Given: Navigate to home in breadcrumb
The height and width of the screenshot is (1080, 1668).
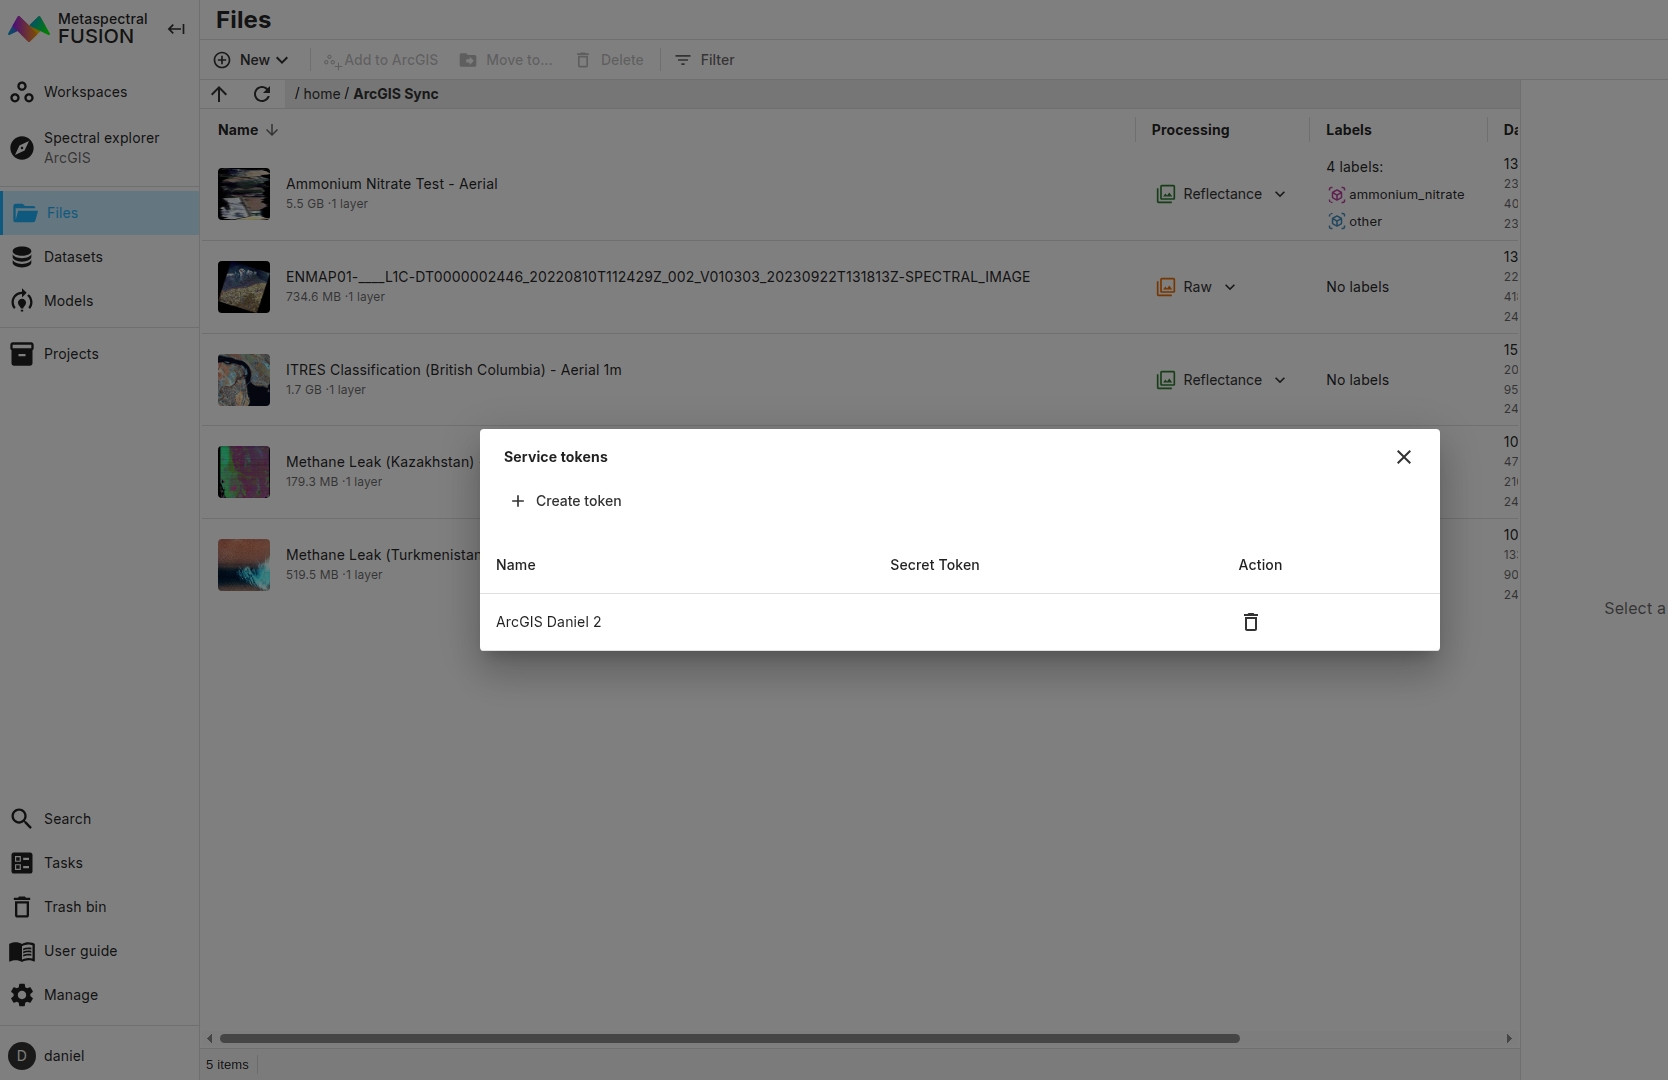Looking at the screenshot, I should pyautogui.click(x=321, y=94).
